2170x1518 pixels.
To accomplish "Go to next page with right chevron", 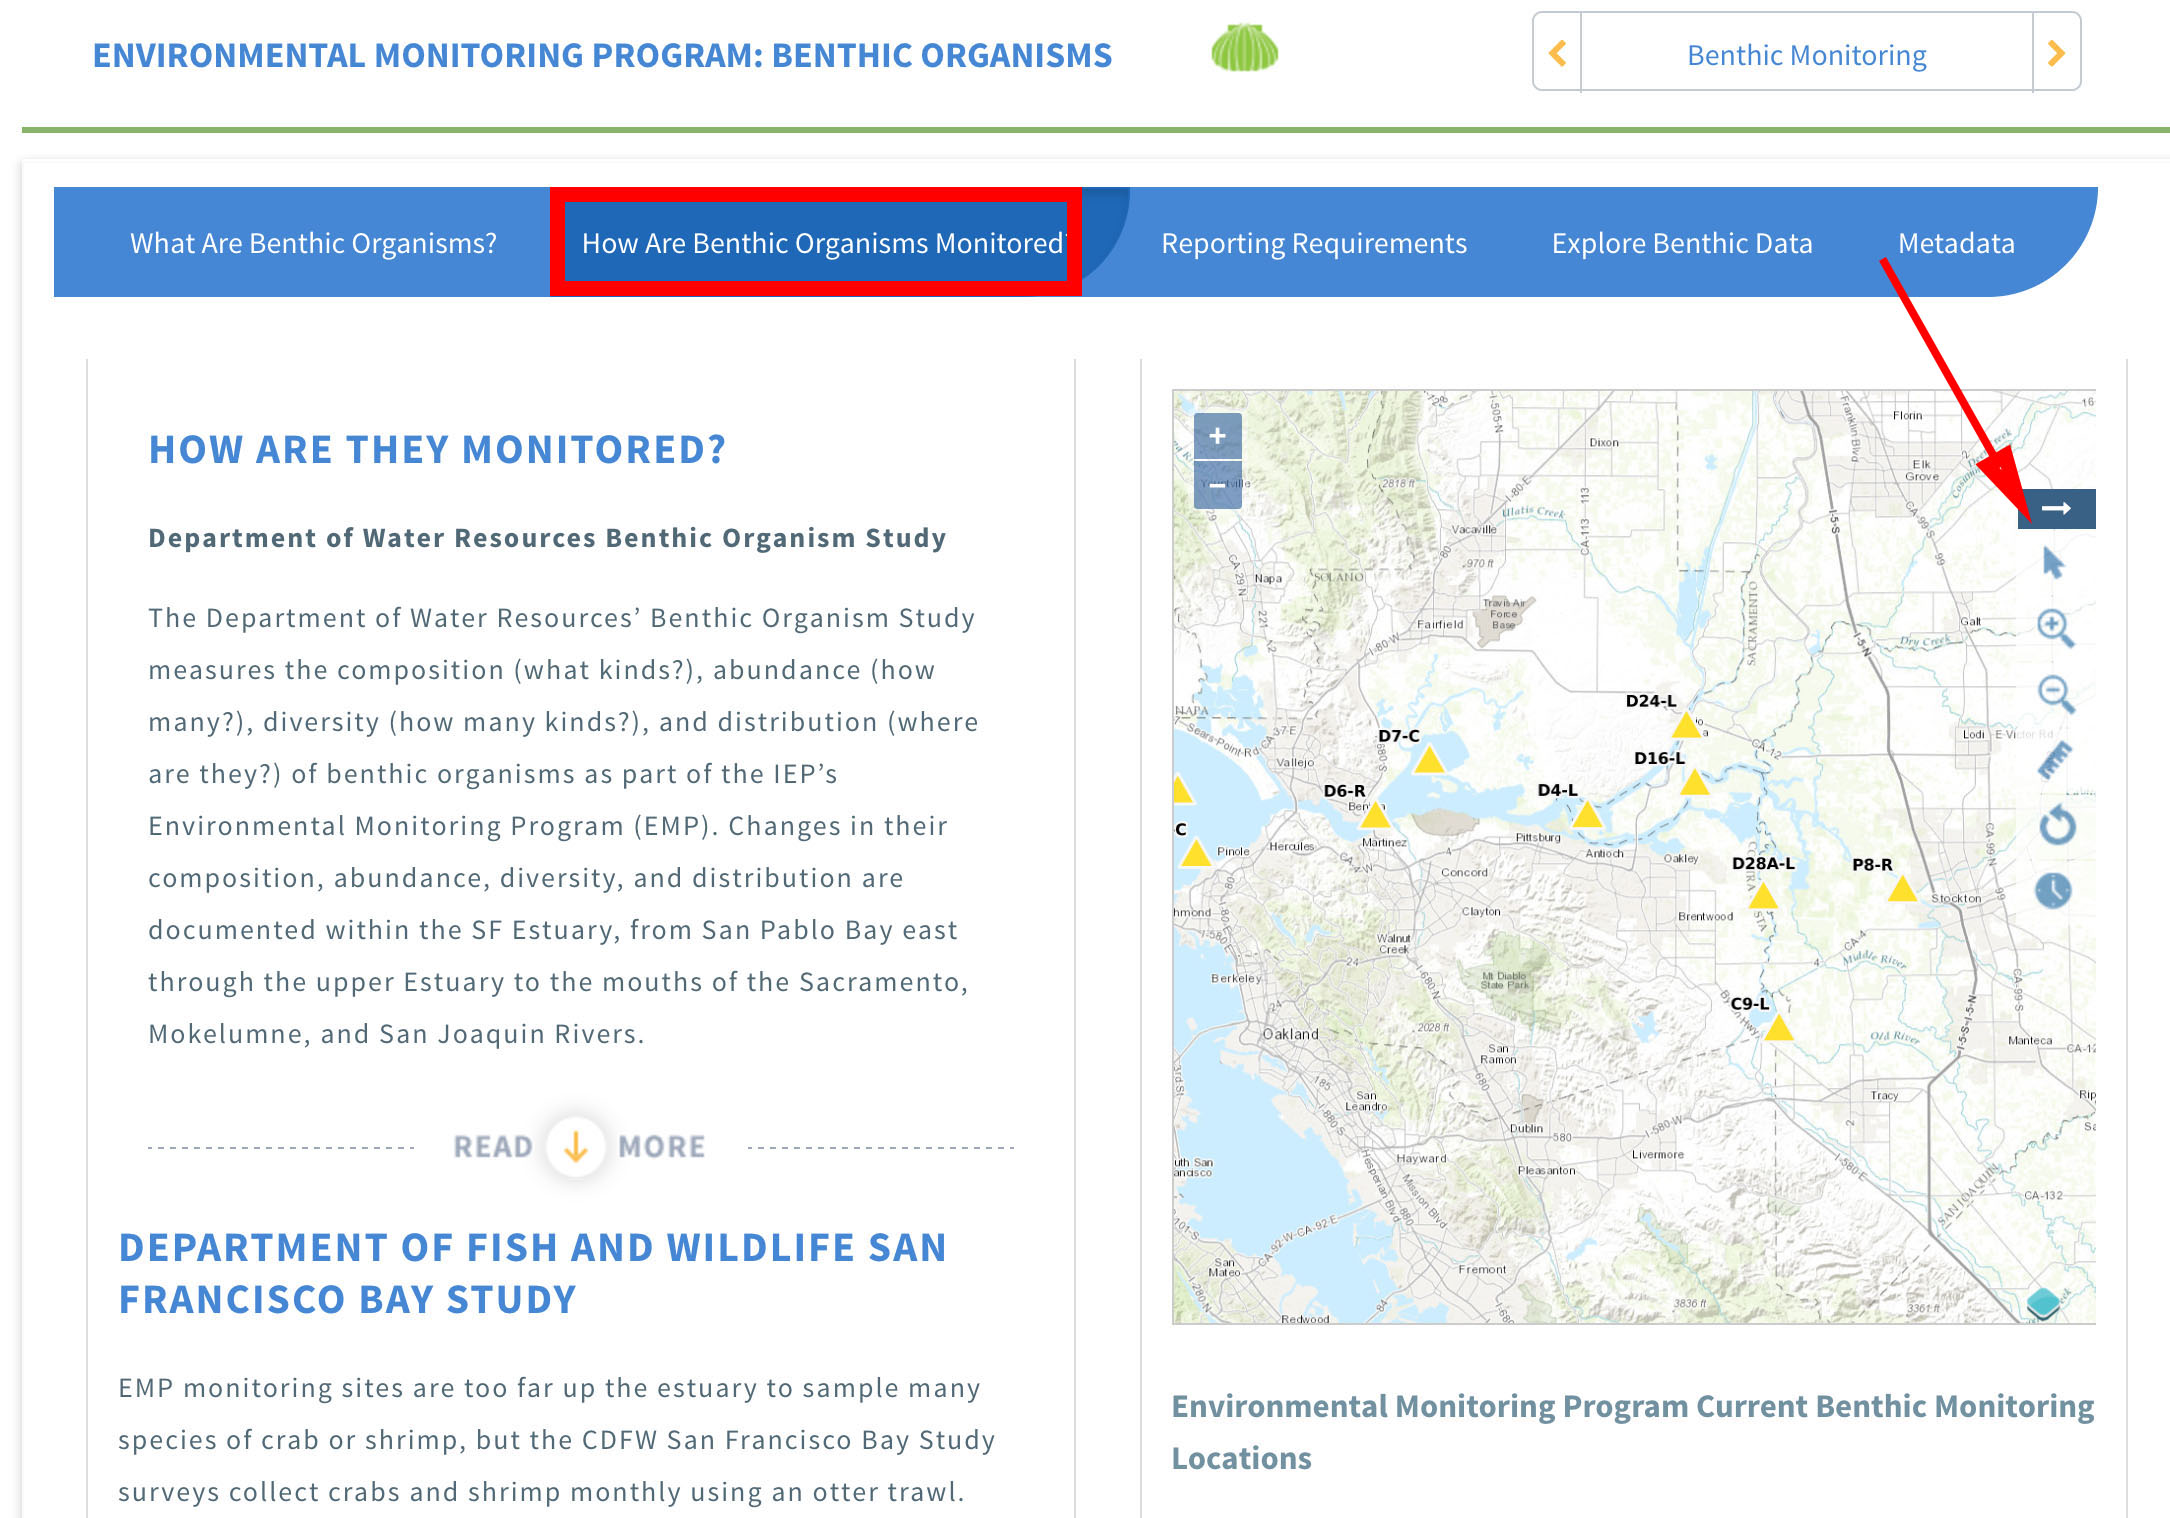I will [x=2056, y=53].
